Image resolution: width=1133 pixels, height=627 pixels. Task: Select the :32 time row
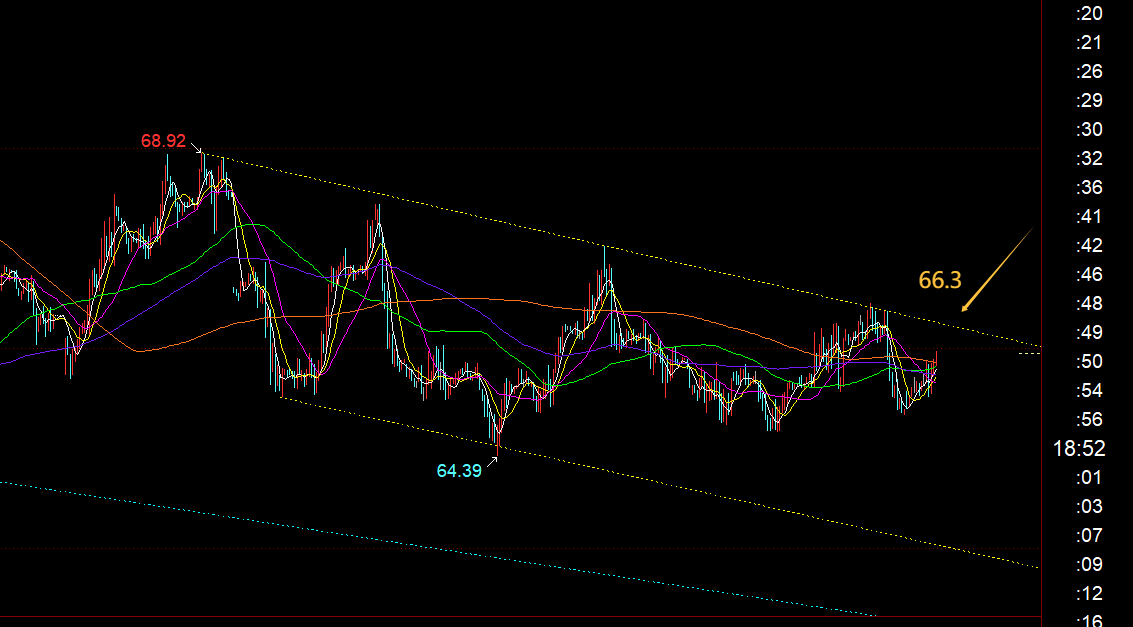pos(1089,158)
